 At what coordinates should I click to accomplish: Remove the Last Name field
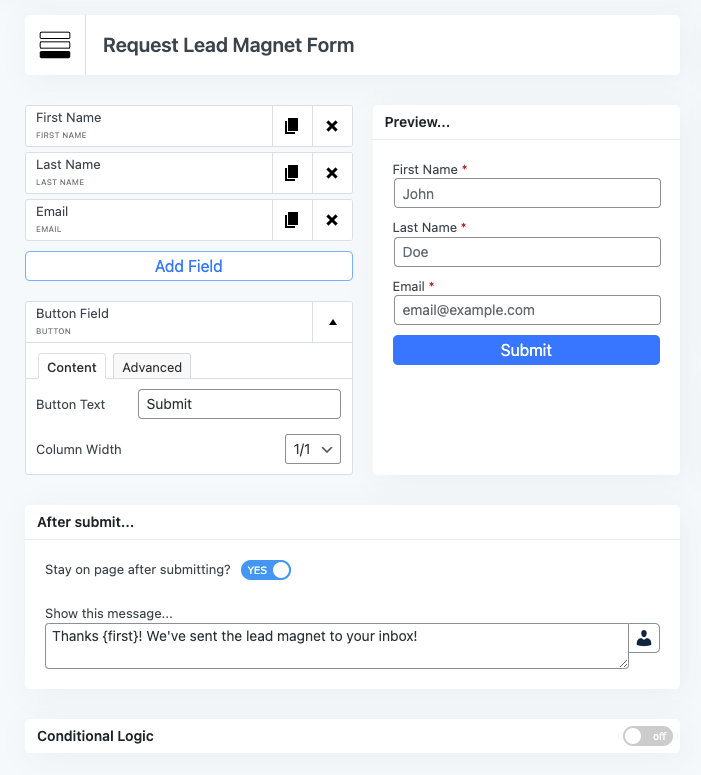(x=332, y=173)
